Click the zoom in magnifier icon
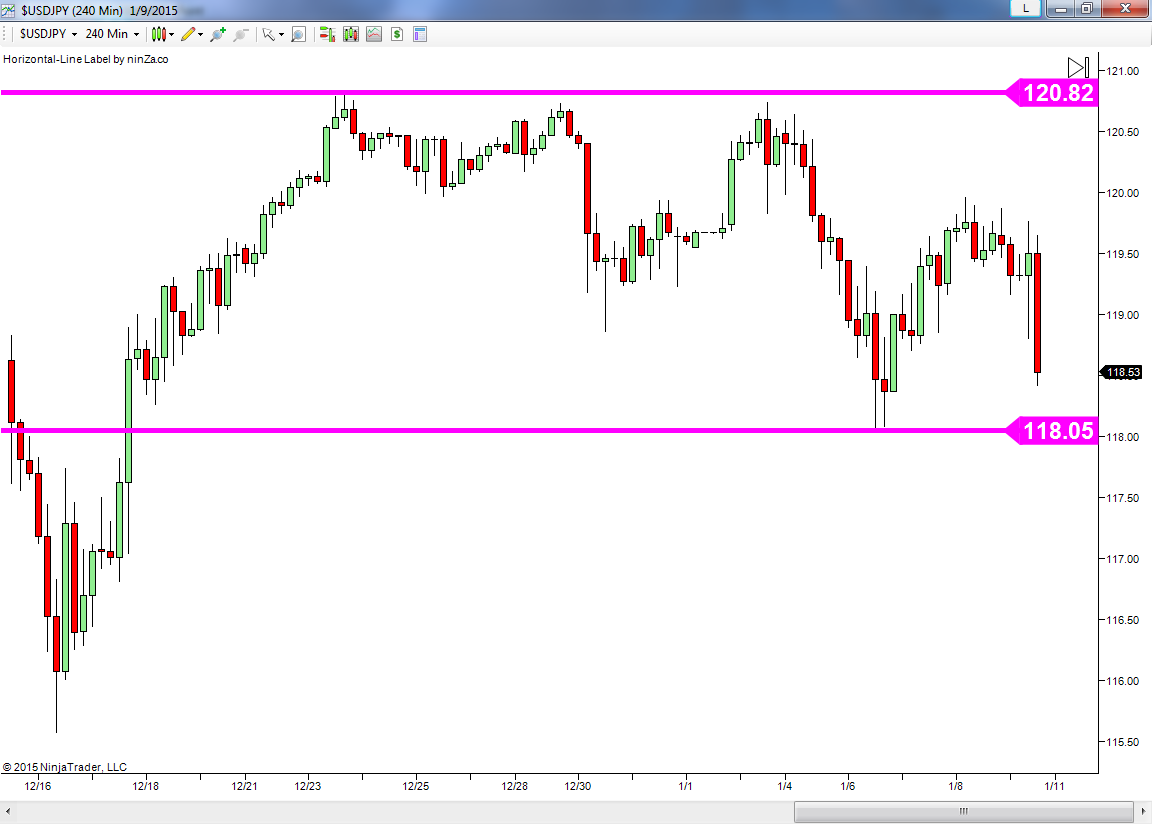This screenshot has width=1152, height=824. 218,34
